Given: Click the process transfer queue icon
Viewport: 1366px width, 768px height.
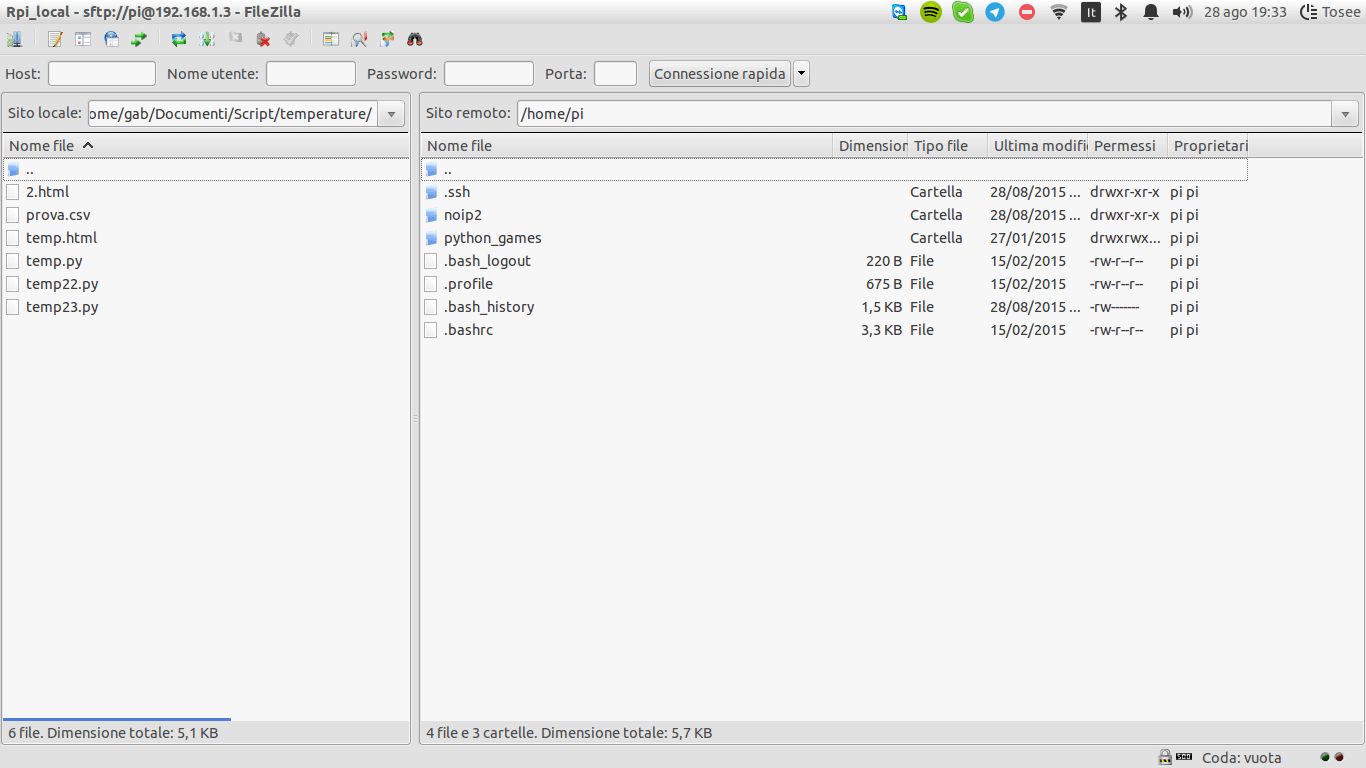Looking at the screenshot, I should coord(207,39).
